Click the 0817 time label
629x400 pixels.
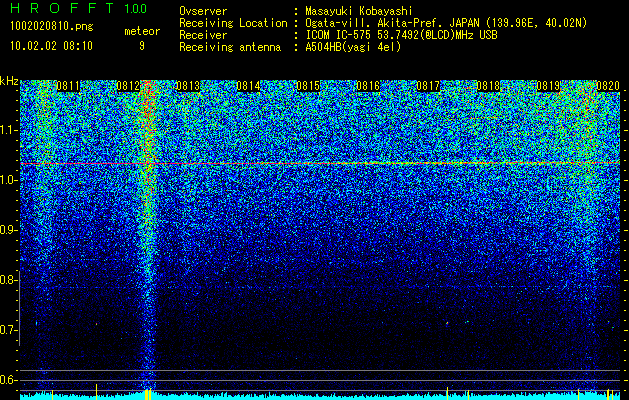click(x=428, y=85)
